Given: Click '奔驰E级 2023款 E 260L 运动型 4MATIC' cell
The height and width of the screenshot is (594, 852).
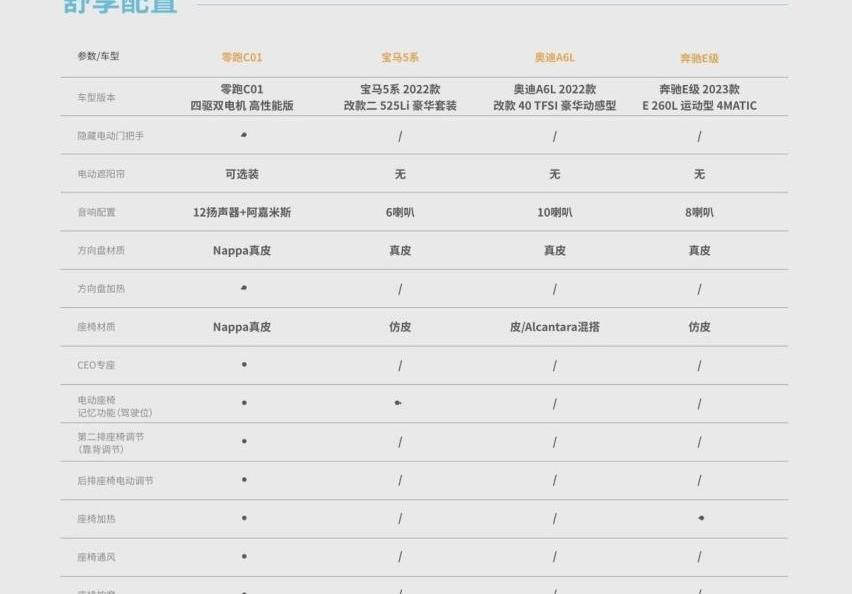Looking at the screenshot, I should point(699,97).
